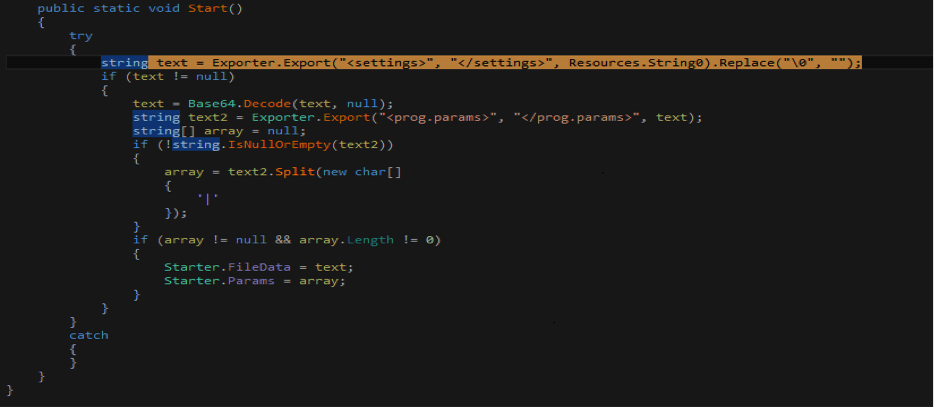Click the try keyword
The image size is (934, 407).
tap(81, 35)
